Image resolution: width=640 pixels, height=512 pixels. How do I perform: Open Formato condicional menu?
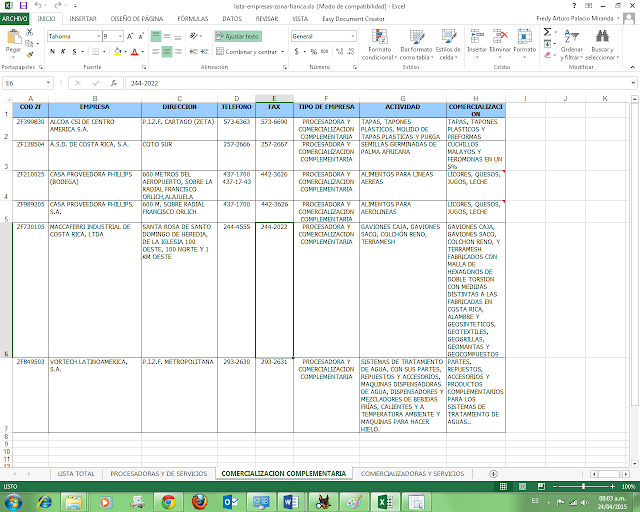380,45
